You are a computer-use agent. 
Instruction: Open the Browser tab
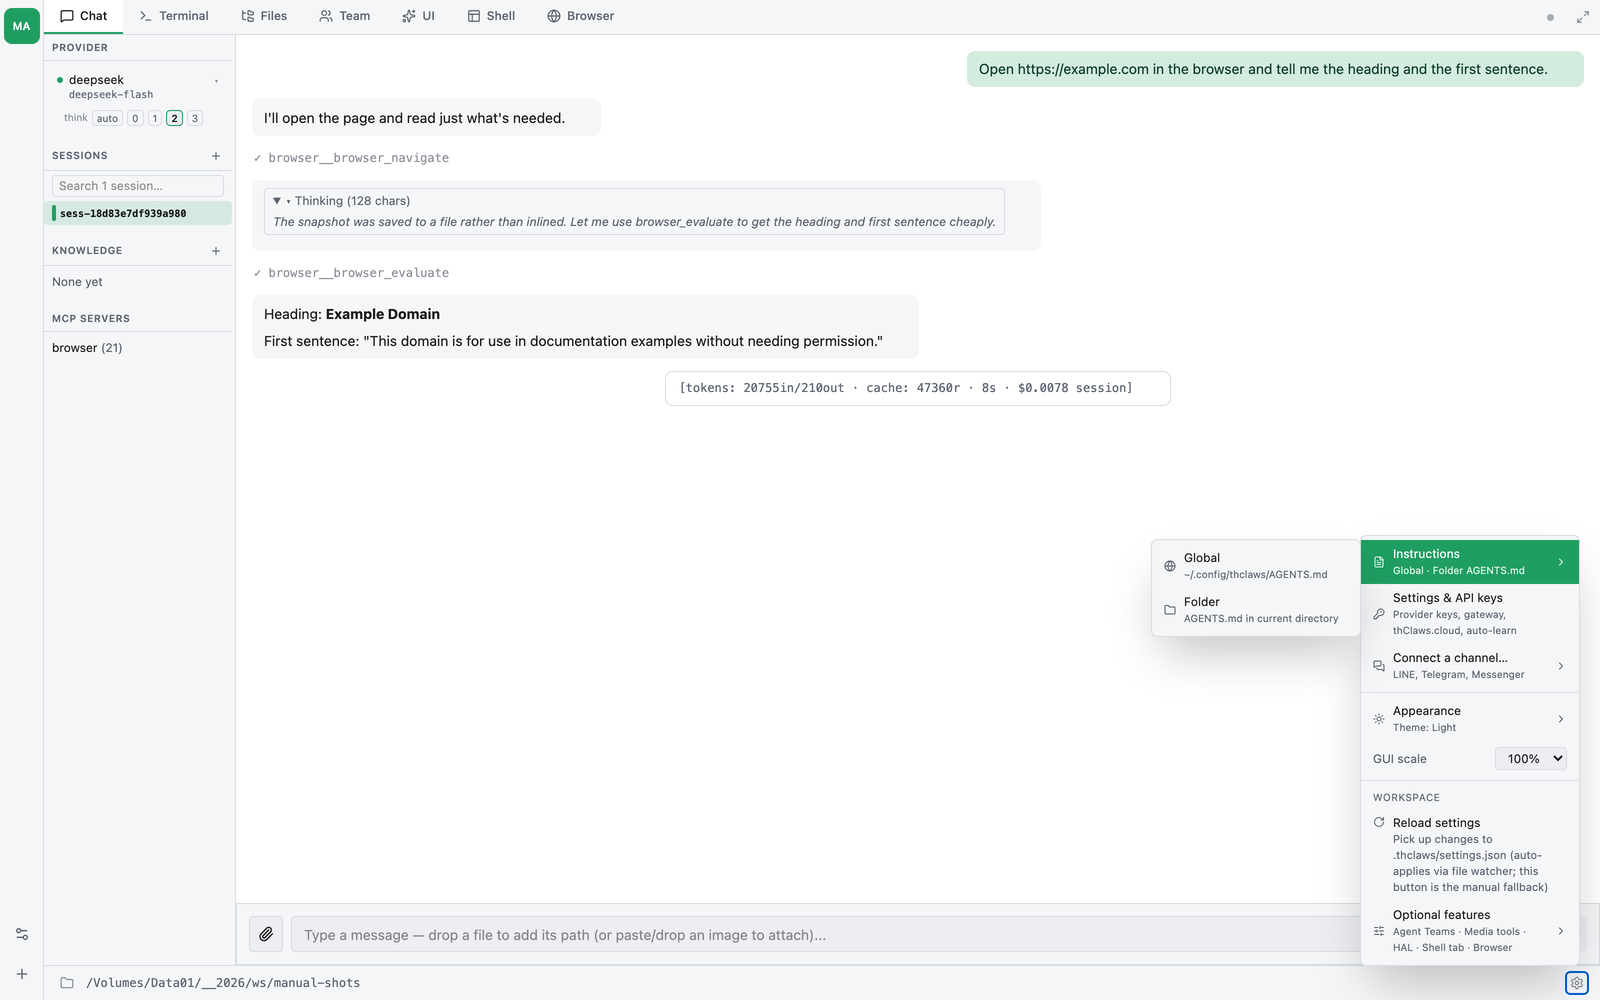(x=581, y=16)
